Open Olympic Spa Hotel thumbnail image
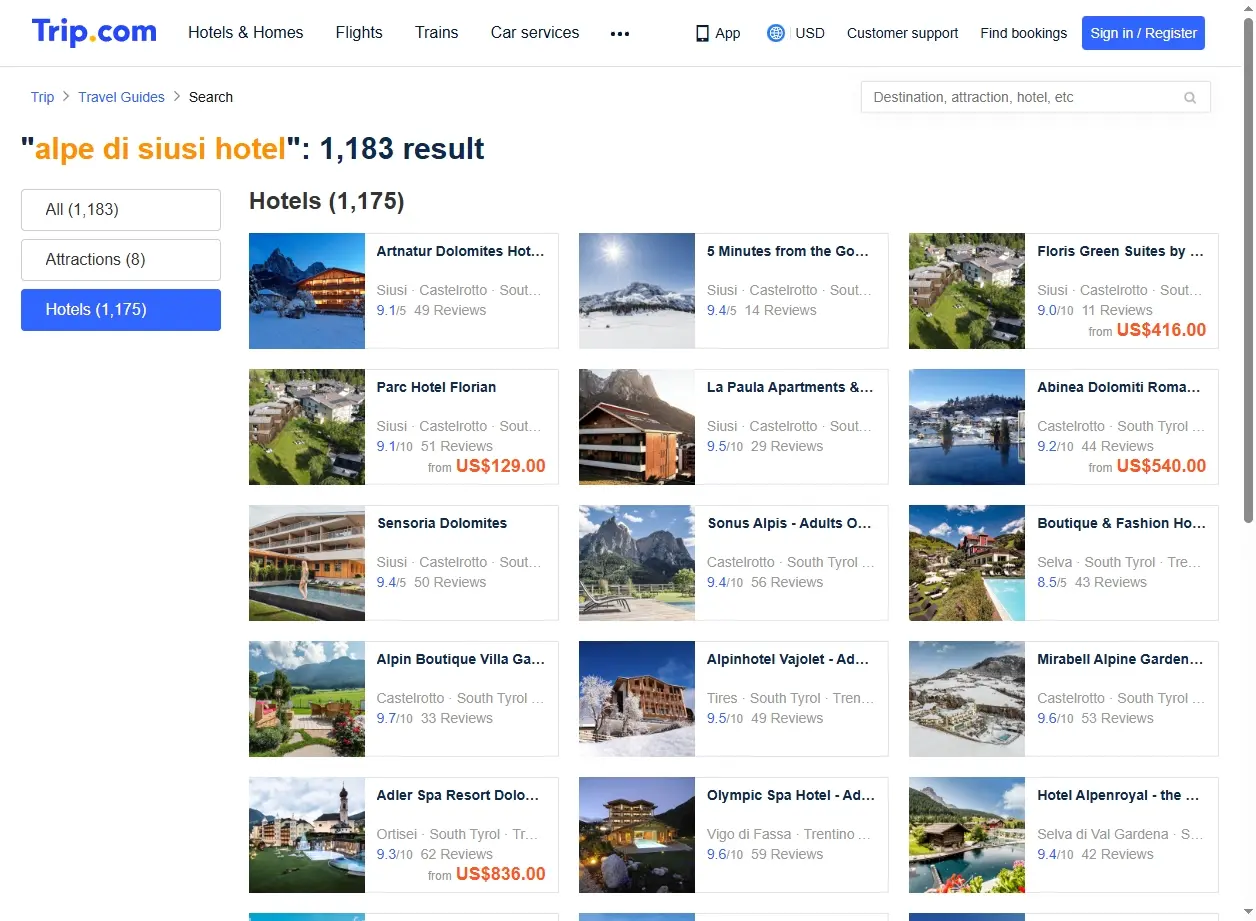This screenshot has width=1256, height=921. (637, 835)
